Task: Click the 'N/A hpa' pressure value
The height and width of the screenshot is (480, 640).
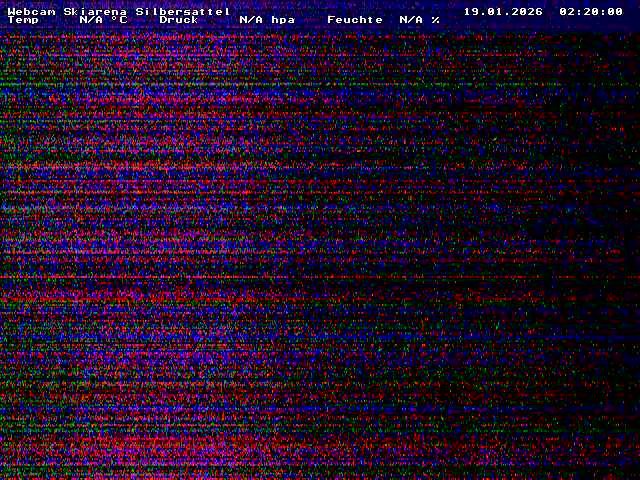Action: (x=267, y=20)
